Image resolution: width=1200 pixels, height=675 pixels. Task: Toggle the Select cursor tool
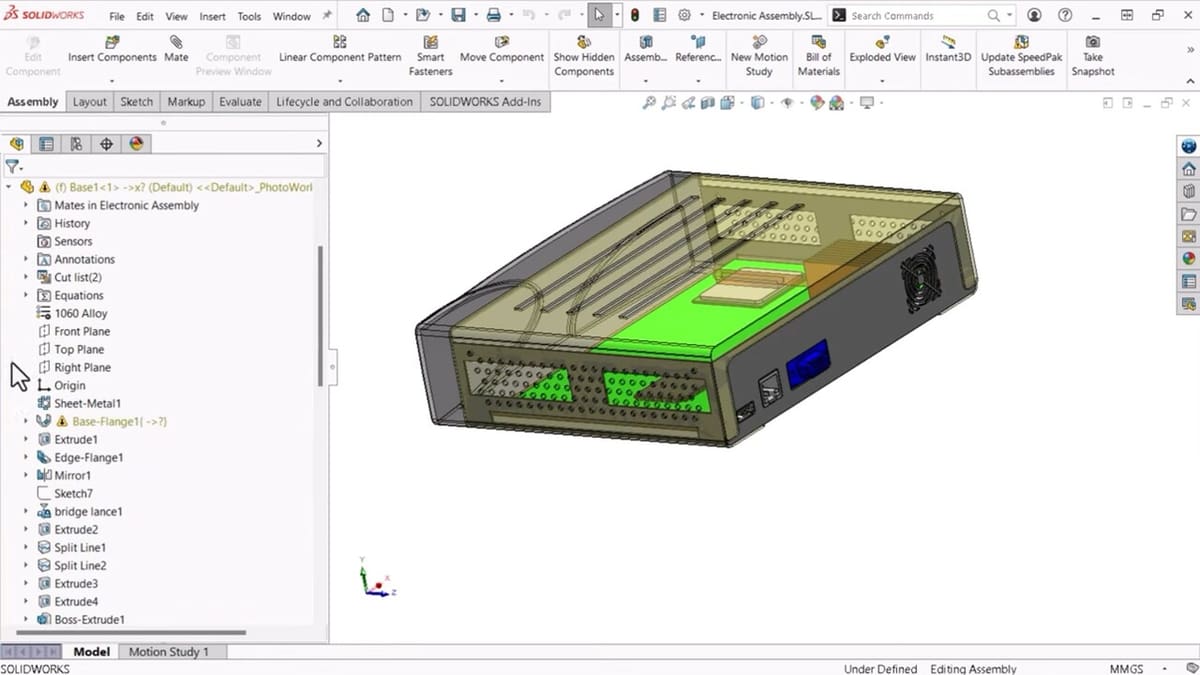pos(598,15)
